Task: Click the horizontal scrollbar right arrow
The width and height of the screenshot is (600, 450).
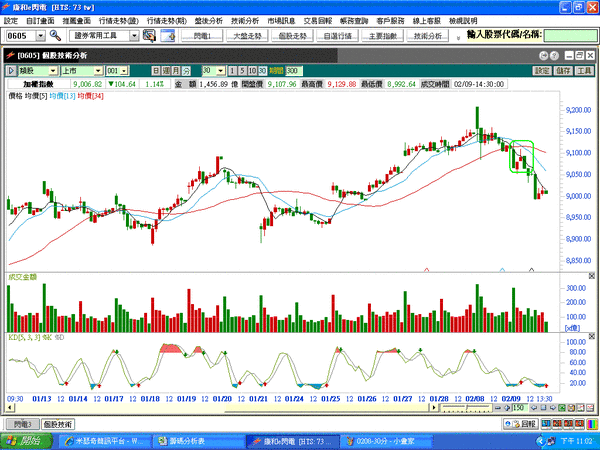Action: 434,408
